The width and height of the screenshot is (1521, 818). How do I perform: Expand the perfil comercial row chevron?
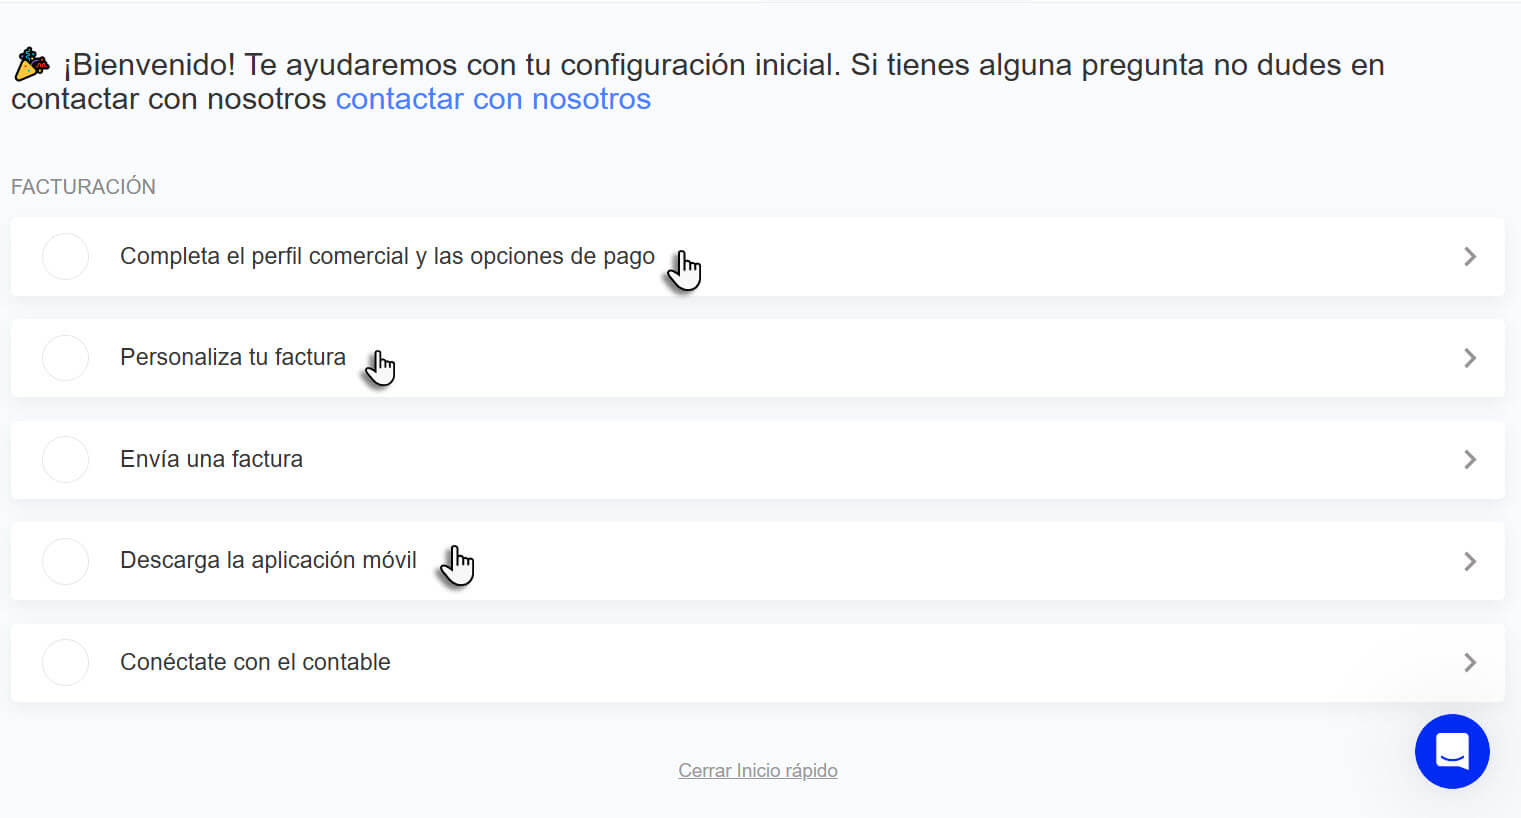[1470, 257]
